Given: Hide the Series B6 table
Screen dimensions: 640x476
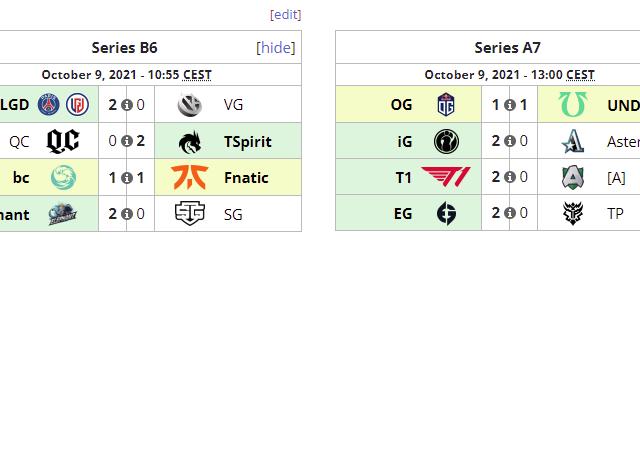Looking at the screenshot, I should [x=277, y=47].
